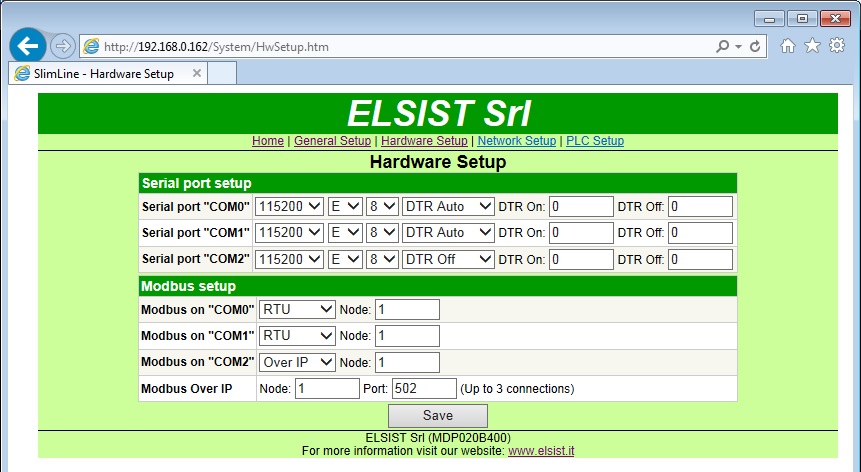Click COM1 DTR Off input field

(700, 233)
